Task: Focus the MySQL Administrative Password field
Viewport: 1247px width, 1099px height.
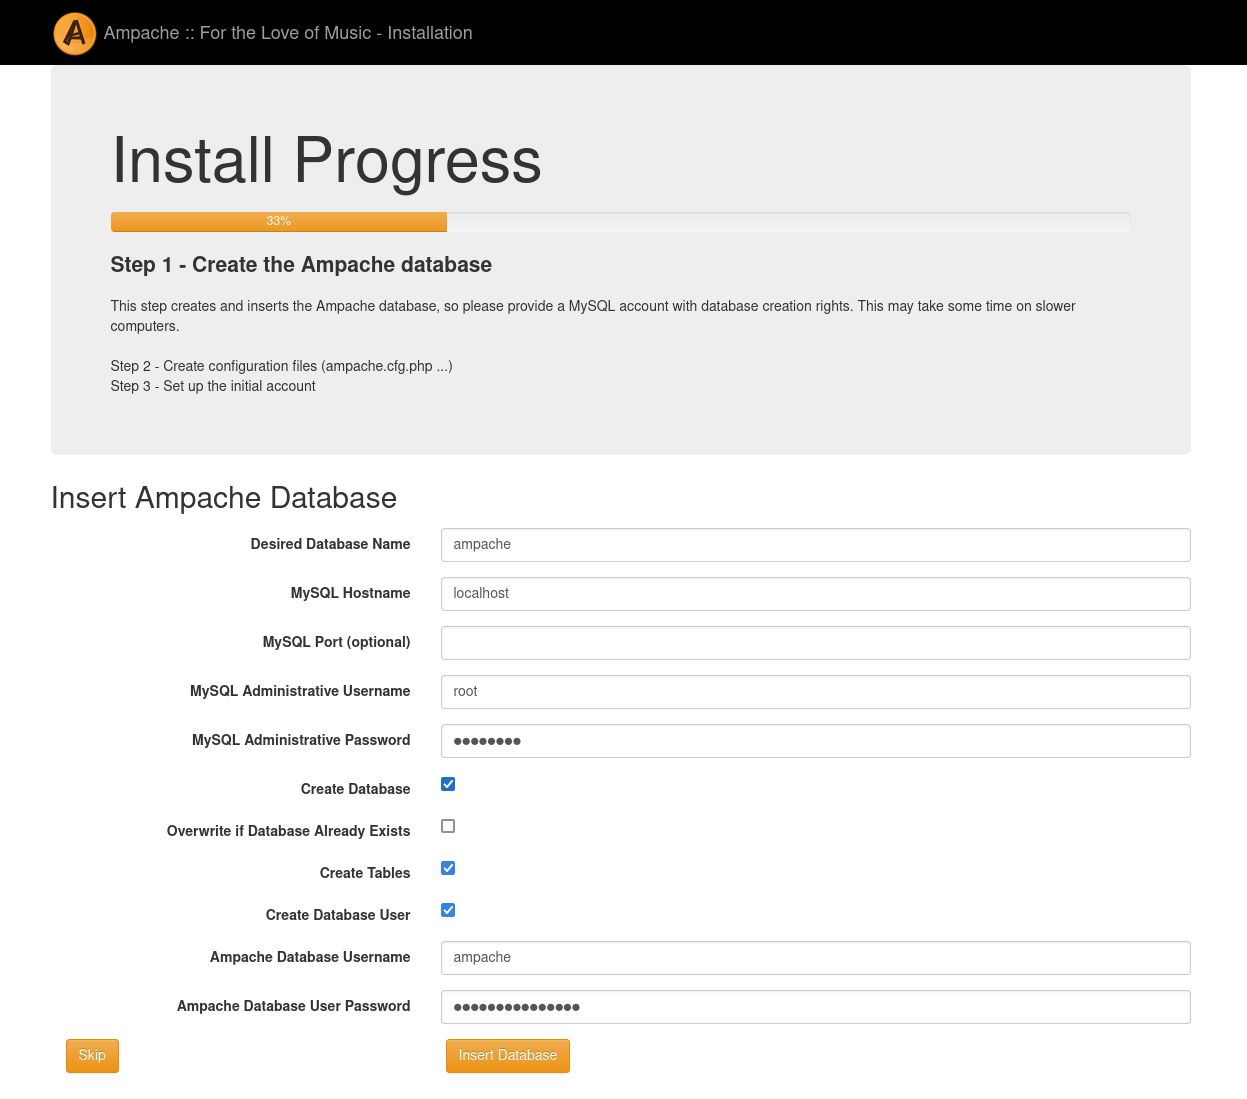Action: tap(816, 741)
